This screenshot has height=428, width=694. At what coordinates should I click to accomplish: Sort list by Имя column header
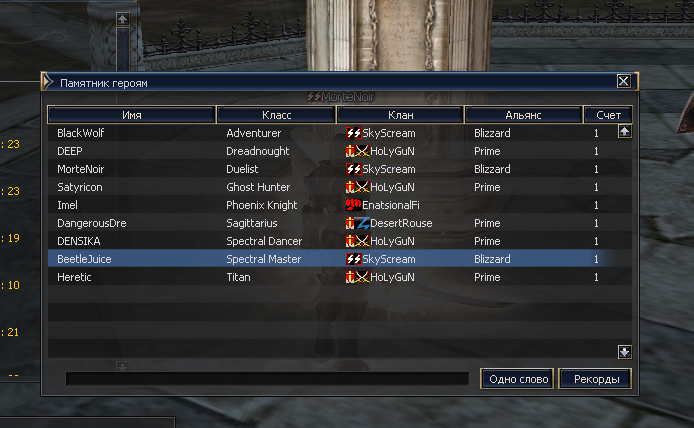click(x=132, y=115)
